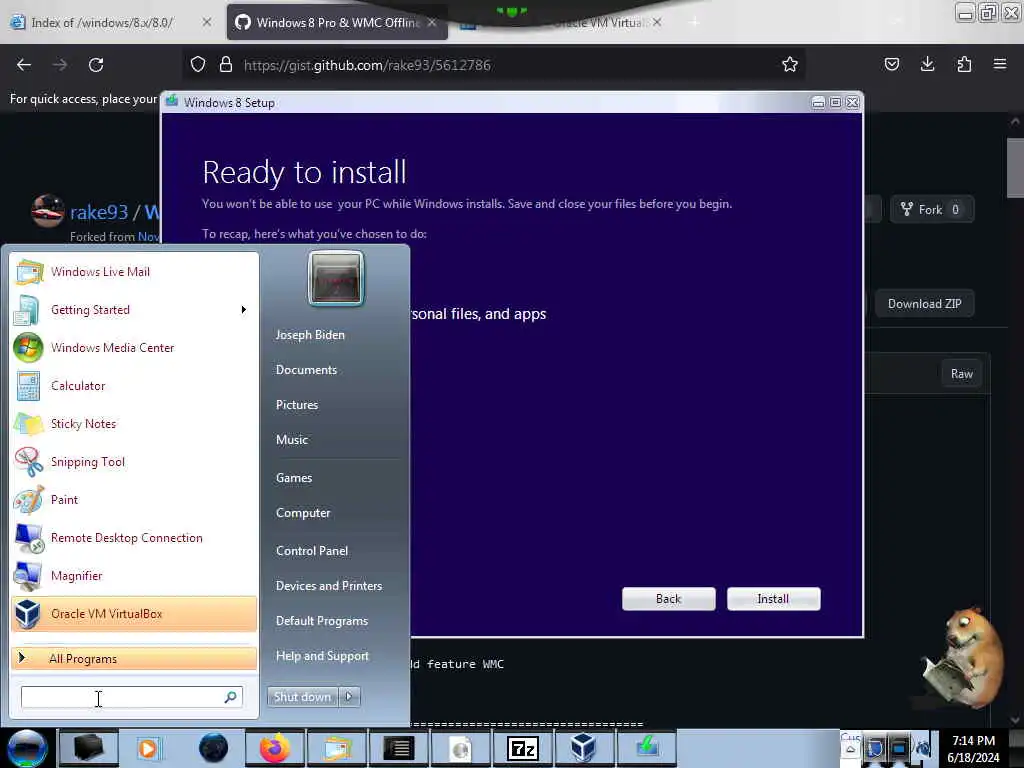Image resolution: width=1024 pixels, height=768 pixels.
Task: Click the Raw button
Action: tap(961, 374)
